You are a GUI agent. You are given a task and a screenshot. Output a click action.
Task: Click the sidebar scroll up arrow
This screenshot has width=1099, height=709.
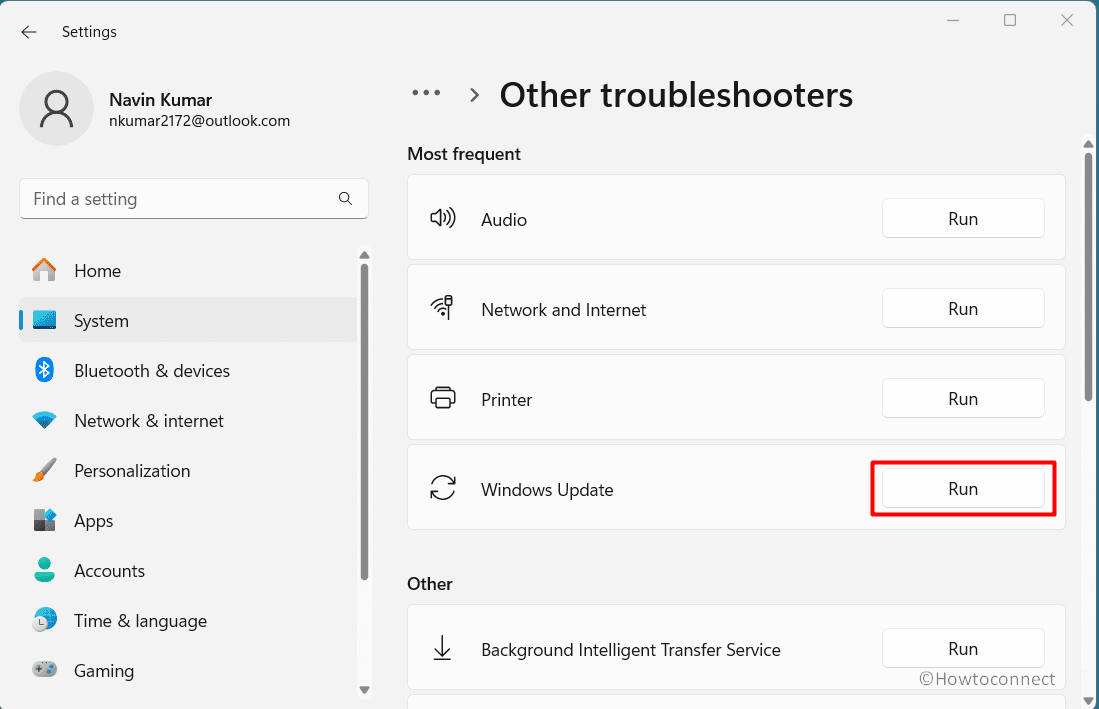(x=364, y=255)
